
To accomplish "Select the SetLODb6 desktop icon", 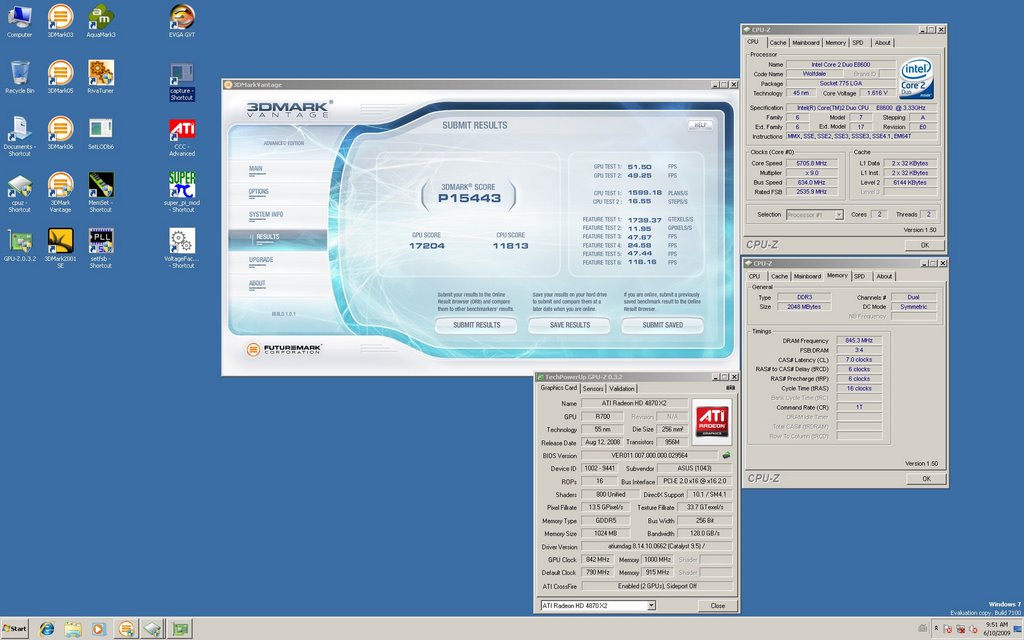I will coord(101,133).
